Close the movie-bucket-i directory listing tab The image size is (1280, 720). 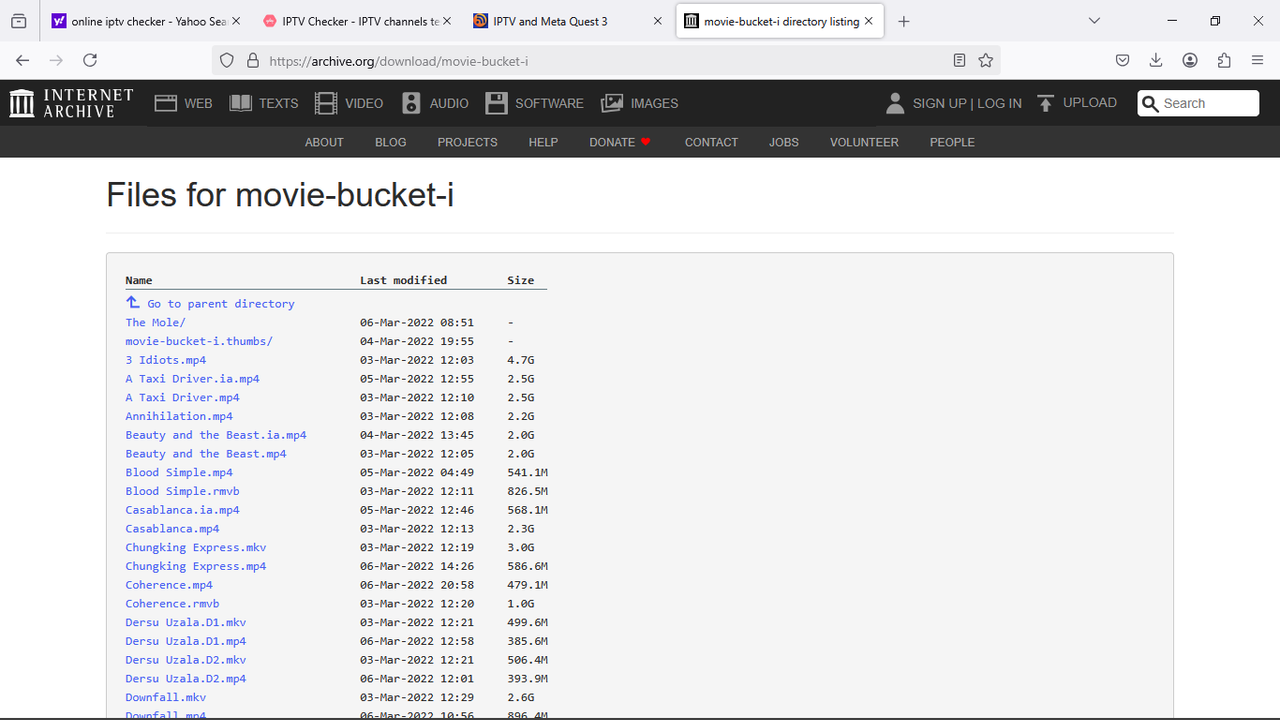click(x=869, y=21)
